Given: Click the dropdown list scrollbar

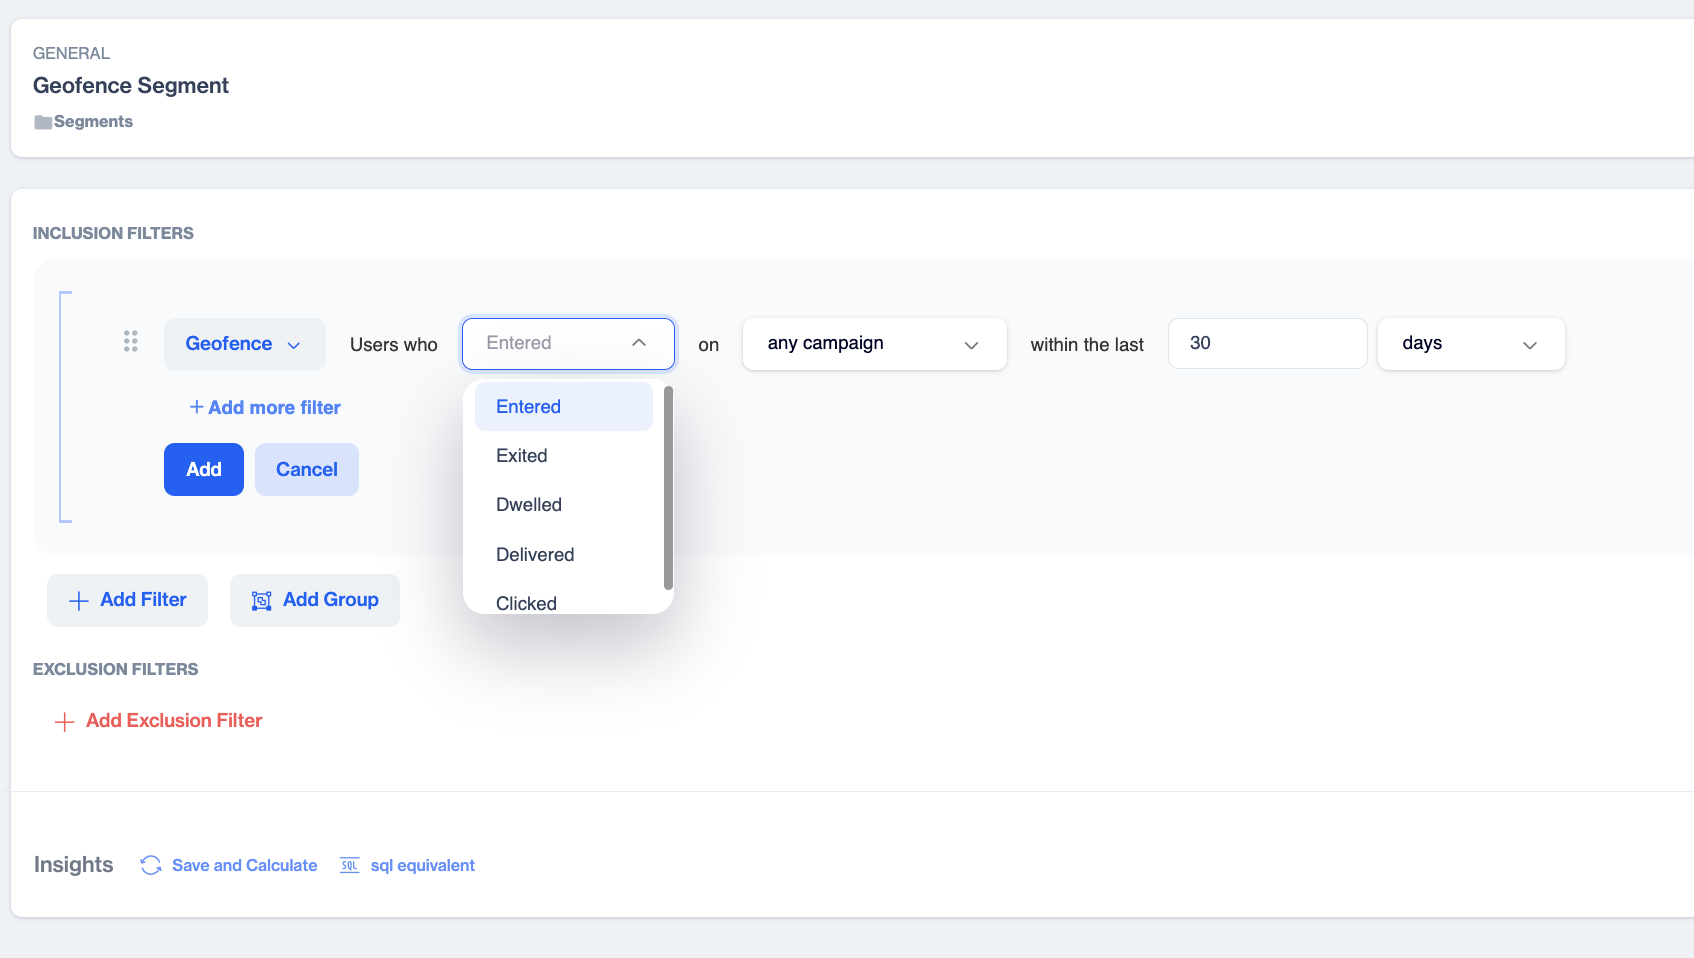Looking at the screenshot, I should 668,488.
